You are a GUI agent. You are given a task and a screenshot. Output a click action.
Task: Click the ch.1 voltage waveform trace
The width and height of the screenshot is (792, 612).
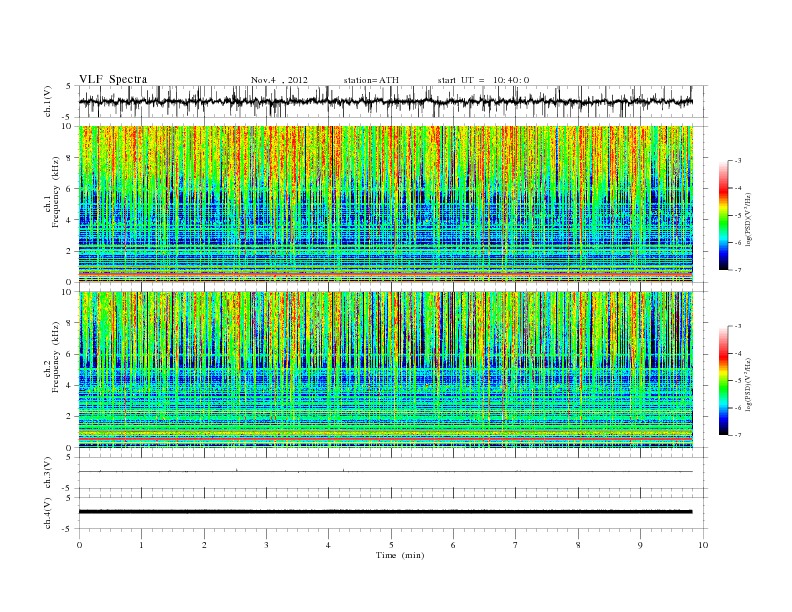385,101
